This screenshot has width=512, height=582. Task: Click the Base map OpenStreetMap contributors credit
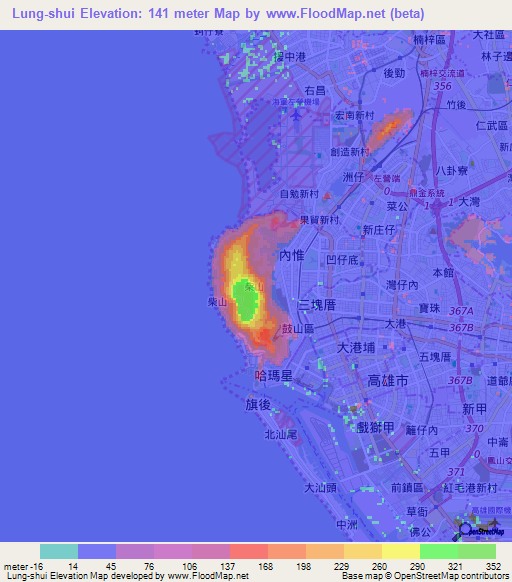click(425, 576)
